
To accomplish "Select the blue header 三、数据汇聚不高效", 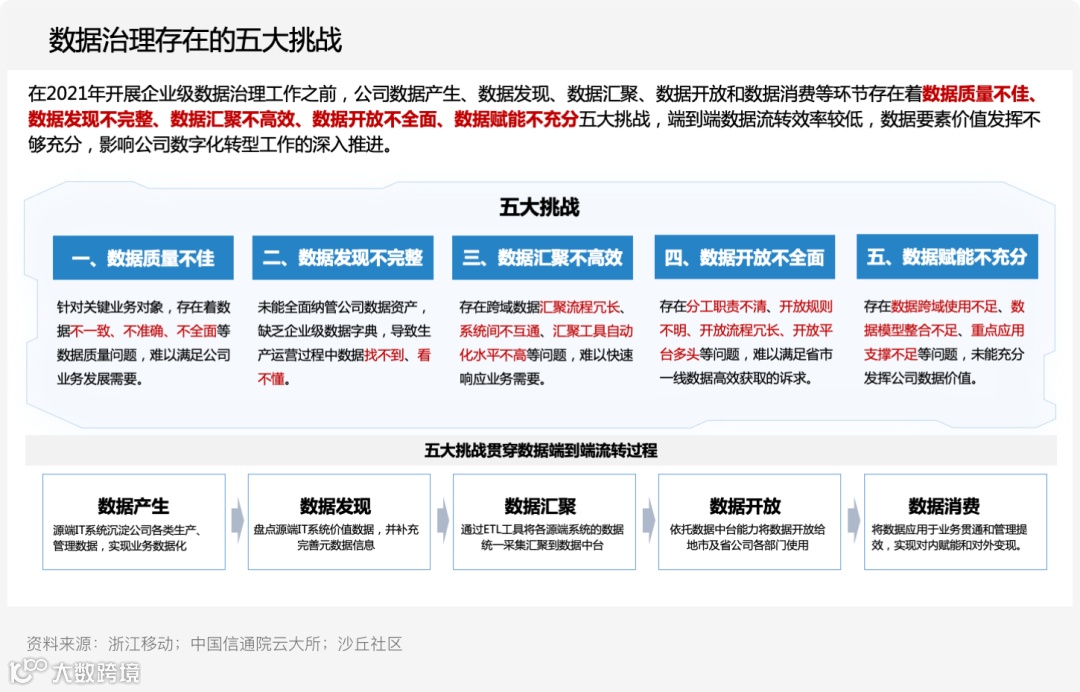I will (543, 258).
